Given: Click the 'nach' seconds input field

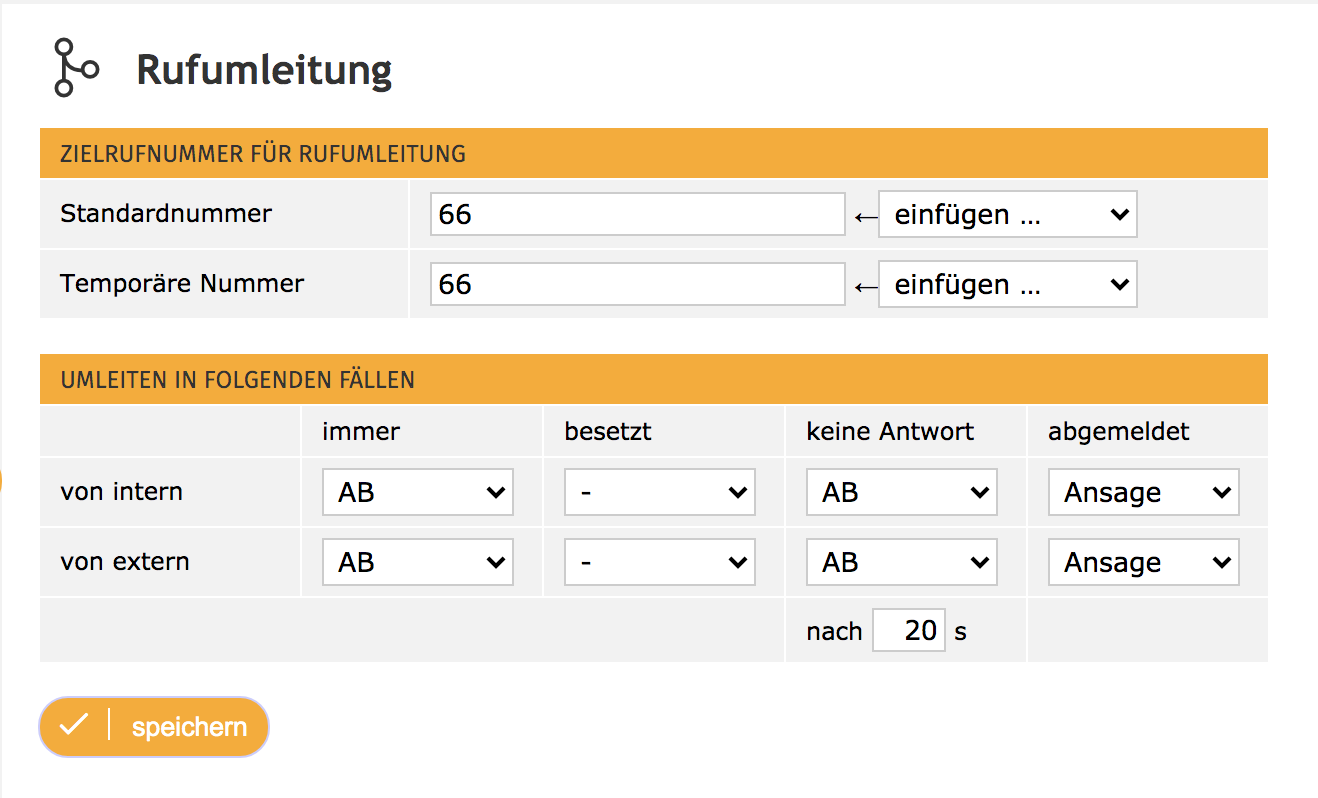Looking at the screenshot, I should [909, 631].
